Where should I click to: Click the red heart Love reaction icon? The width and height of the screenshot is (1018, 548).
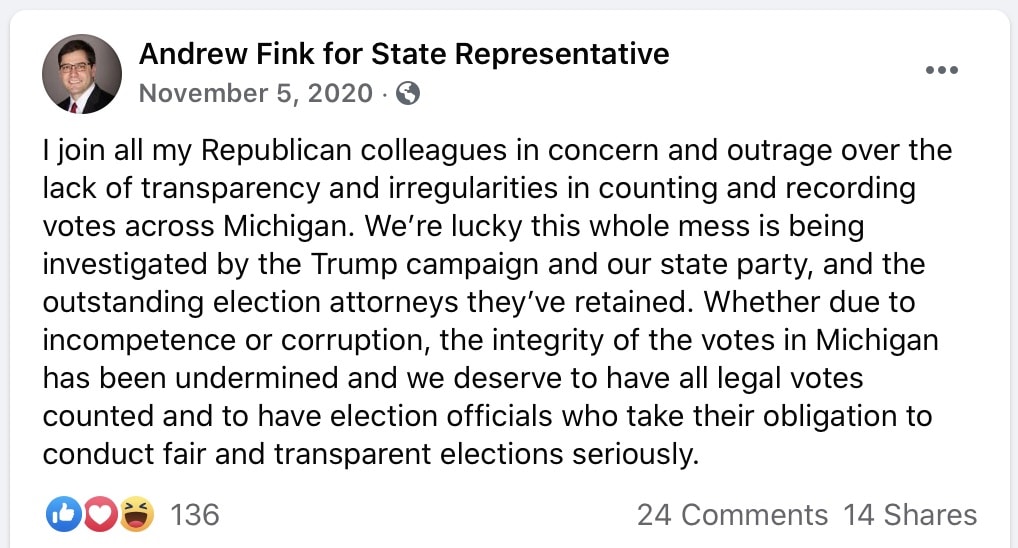[100, 514]
